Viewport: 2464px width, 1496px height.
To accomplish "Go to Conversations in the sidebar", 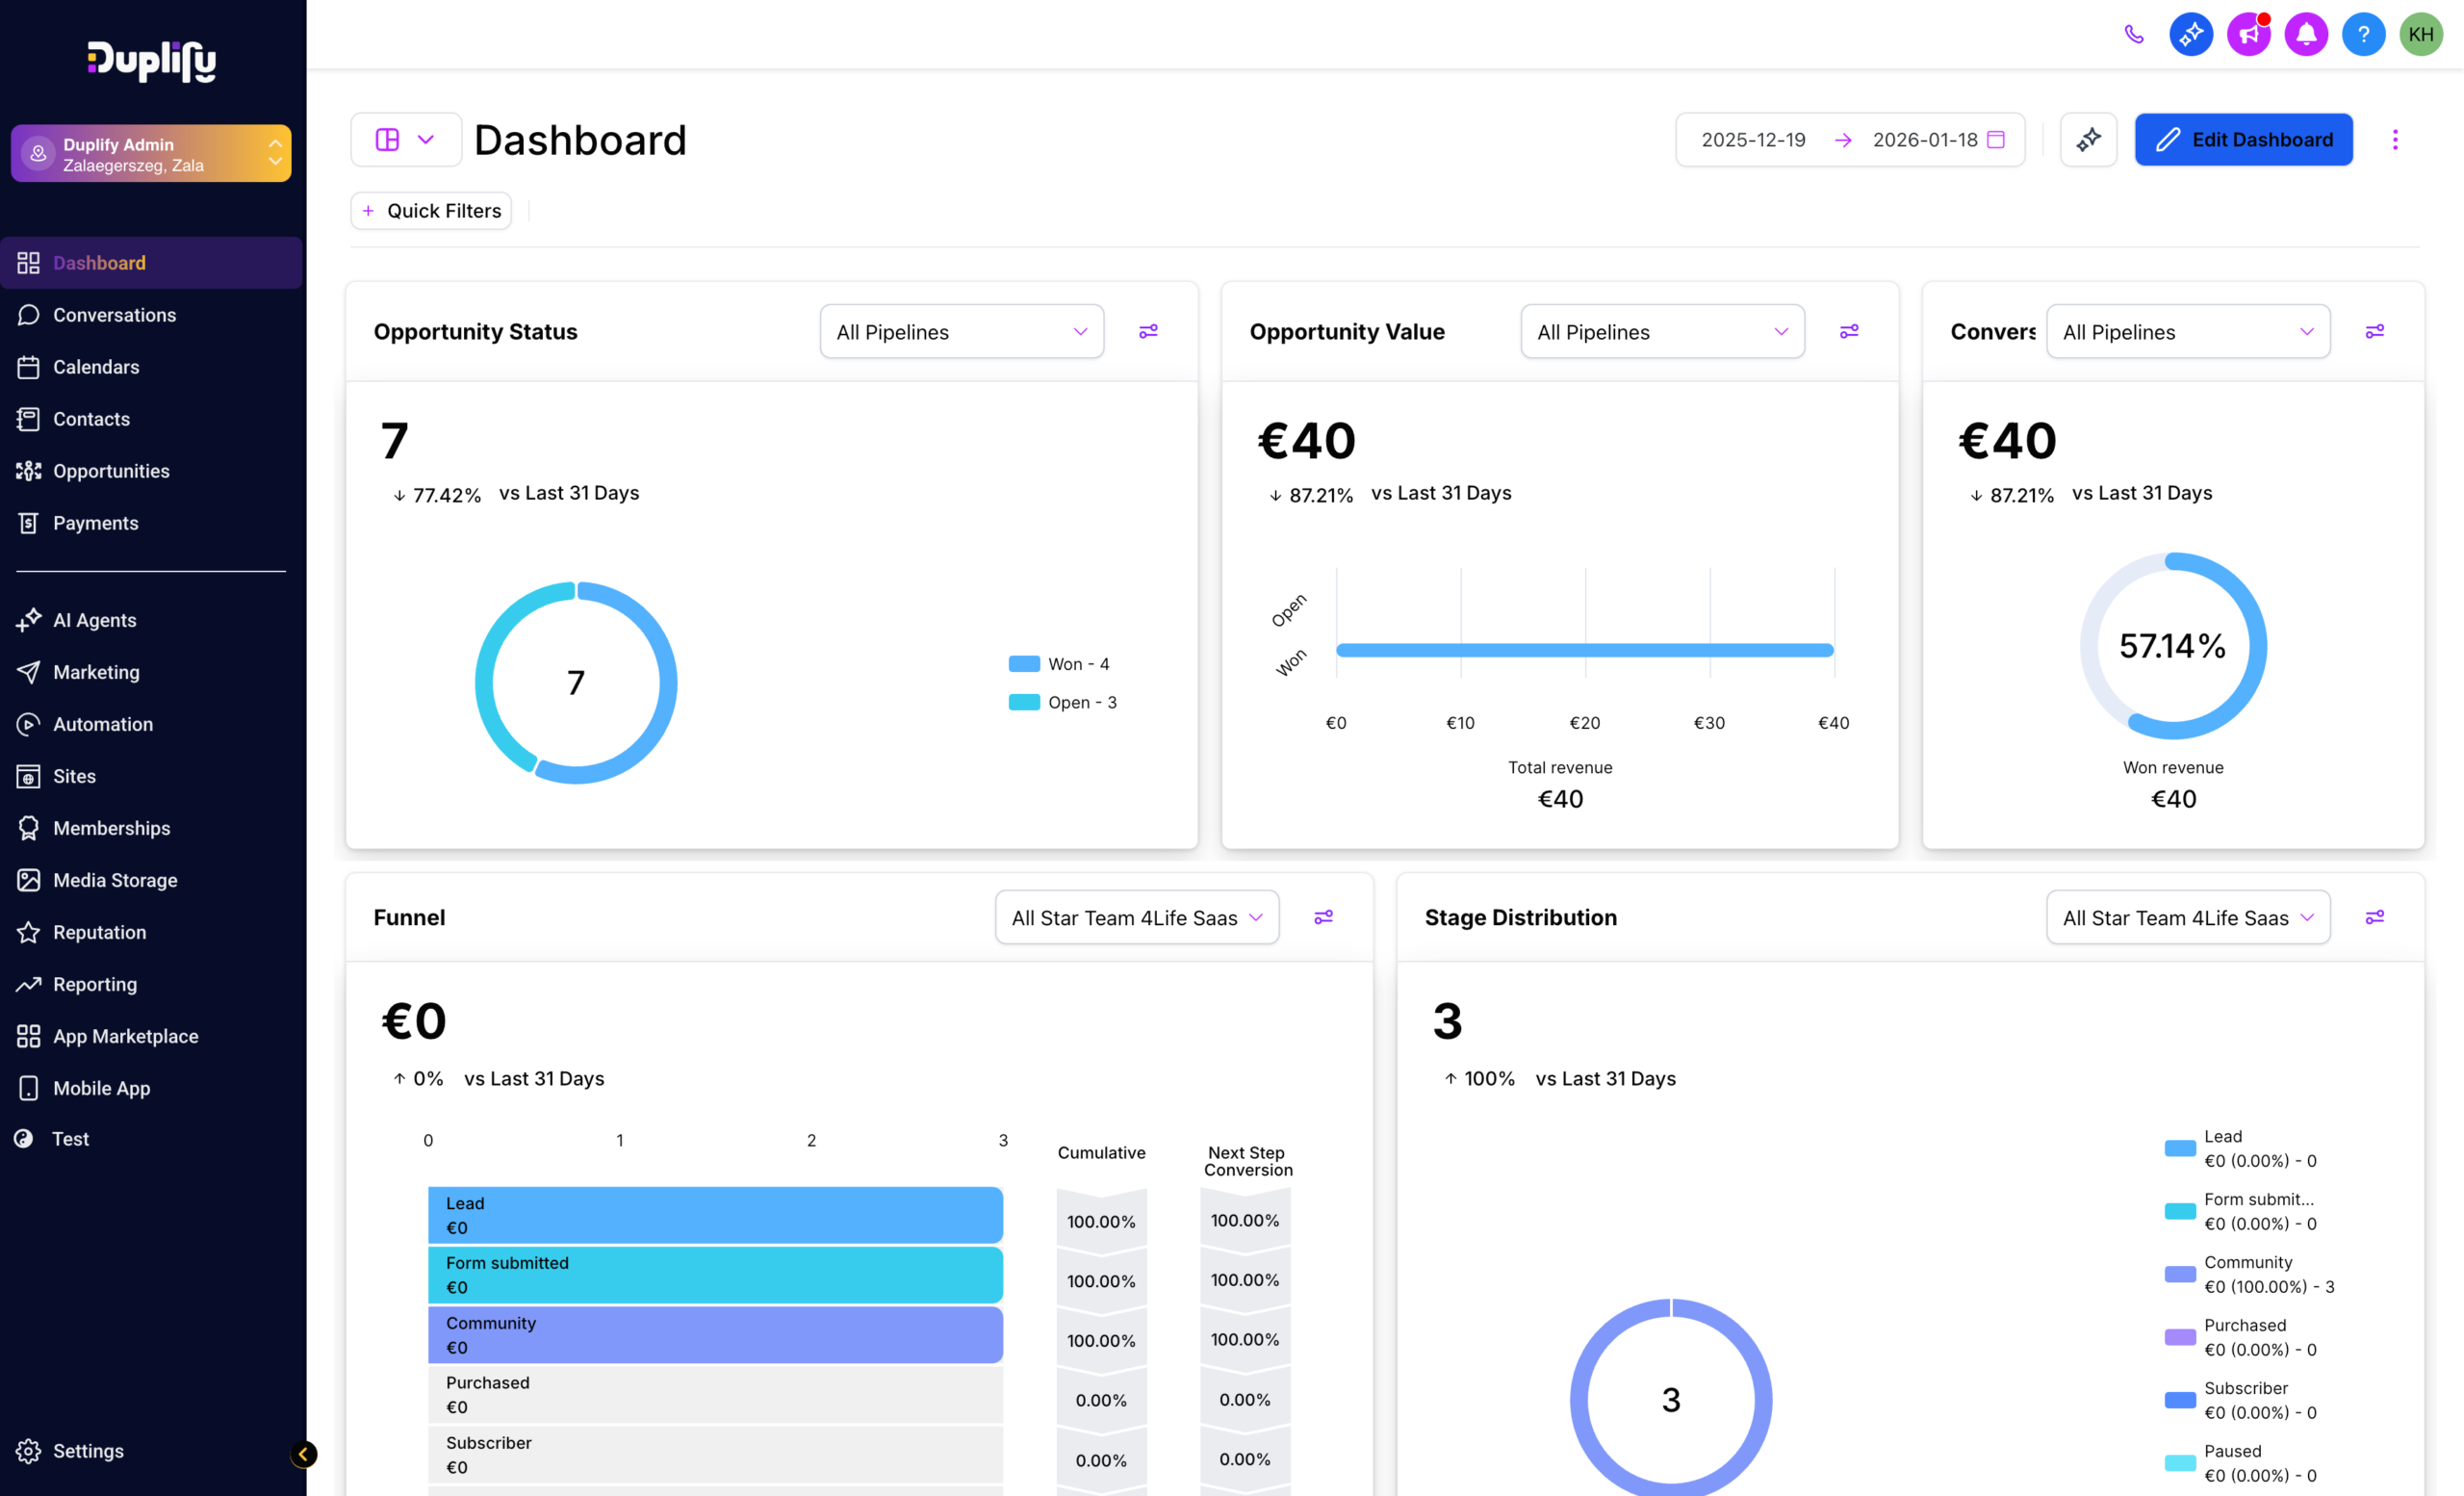I will [x=114, y=315].
